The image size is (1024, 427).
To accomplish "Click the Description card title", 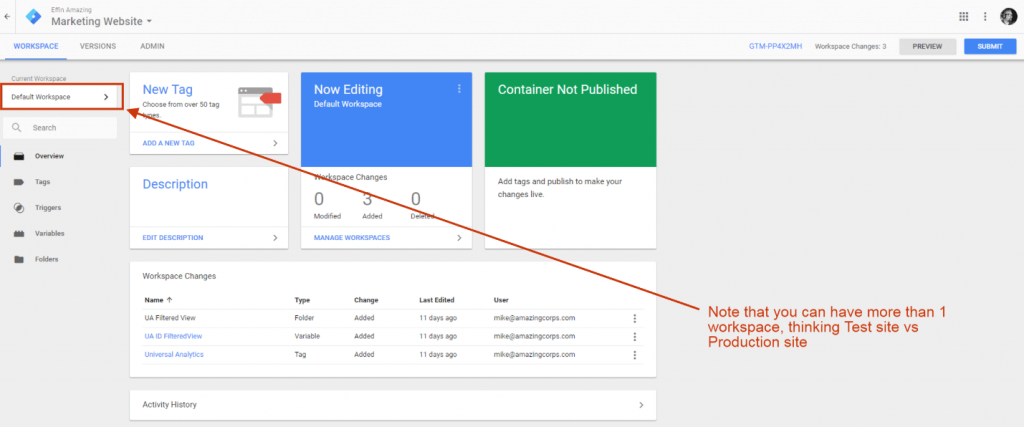I will [x=175, y=184].
